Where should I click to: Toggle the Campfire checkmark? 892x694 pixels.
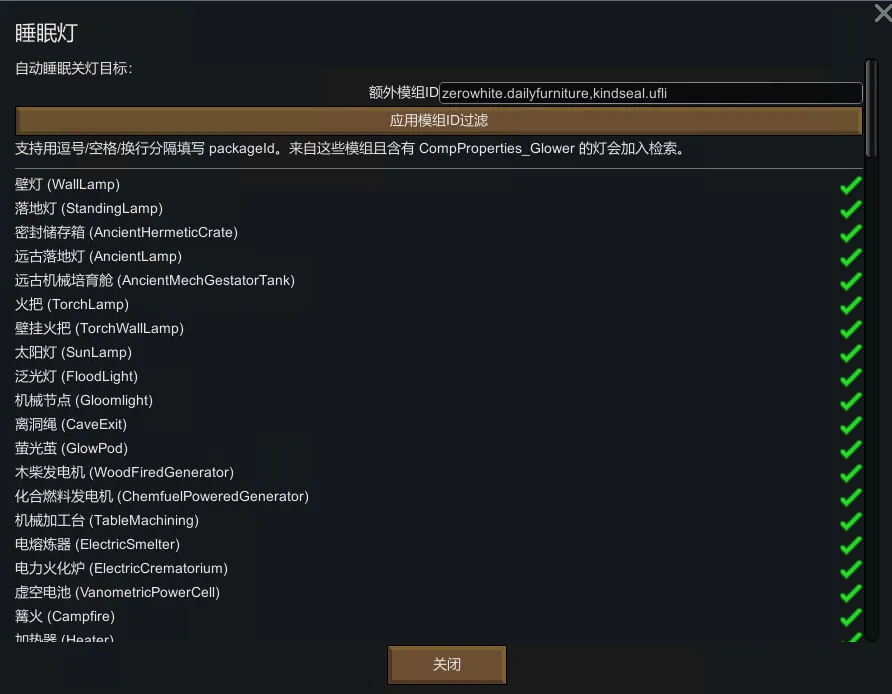pos(851,617)
